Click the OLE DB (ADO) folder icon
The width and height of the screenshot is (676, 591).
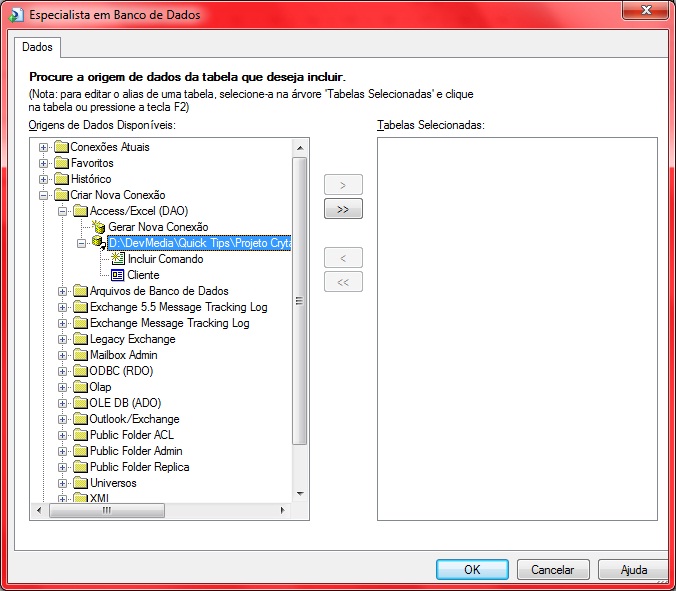(x=80, y=403)
